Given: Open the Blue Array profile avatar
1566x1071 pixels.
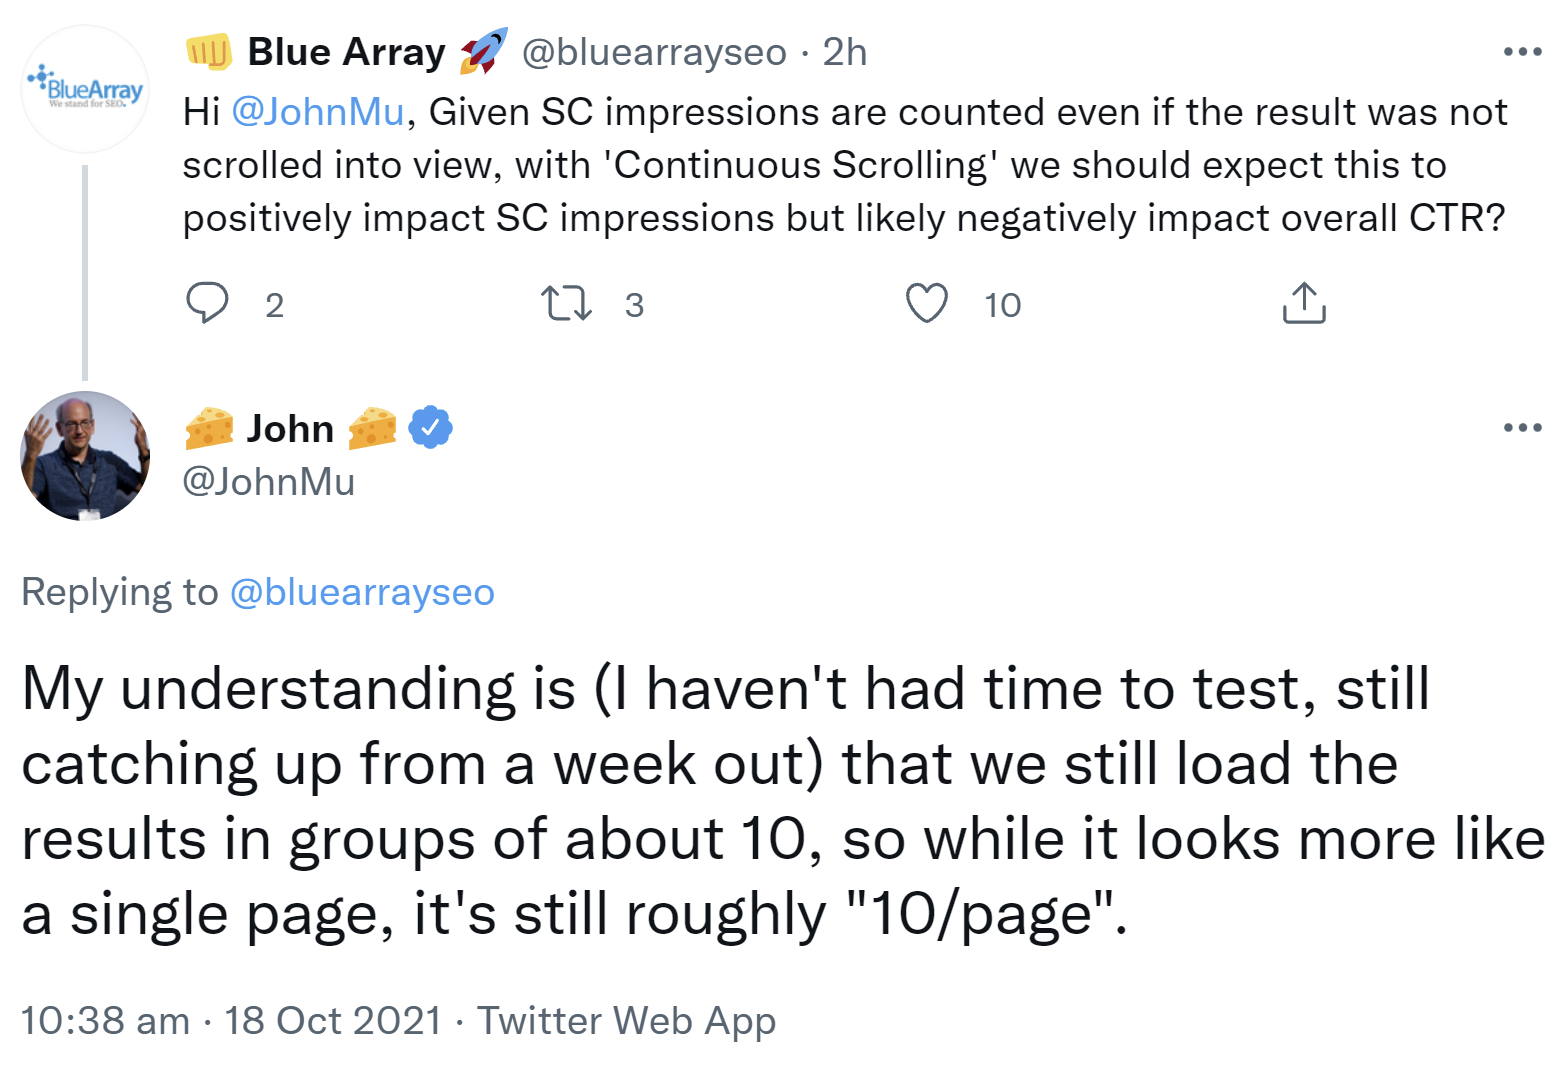Looking at the screenshot, I should pyautogui.click(x=86, y=90).
